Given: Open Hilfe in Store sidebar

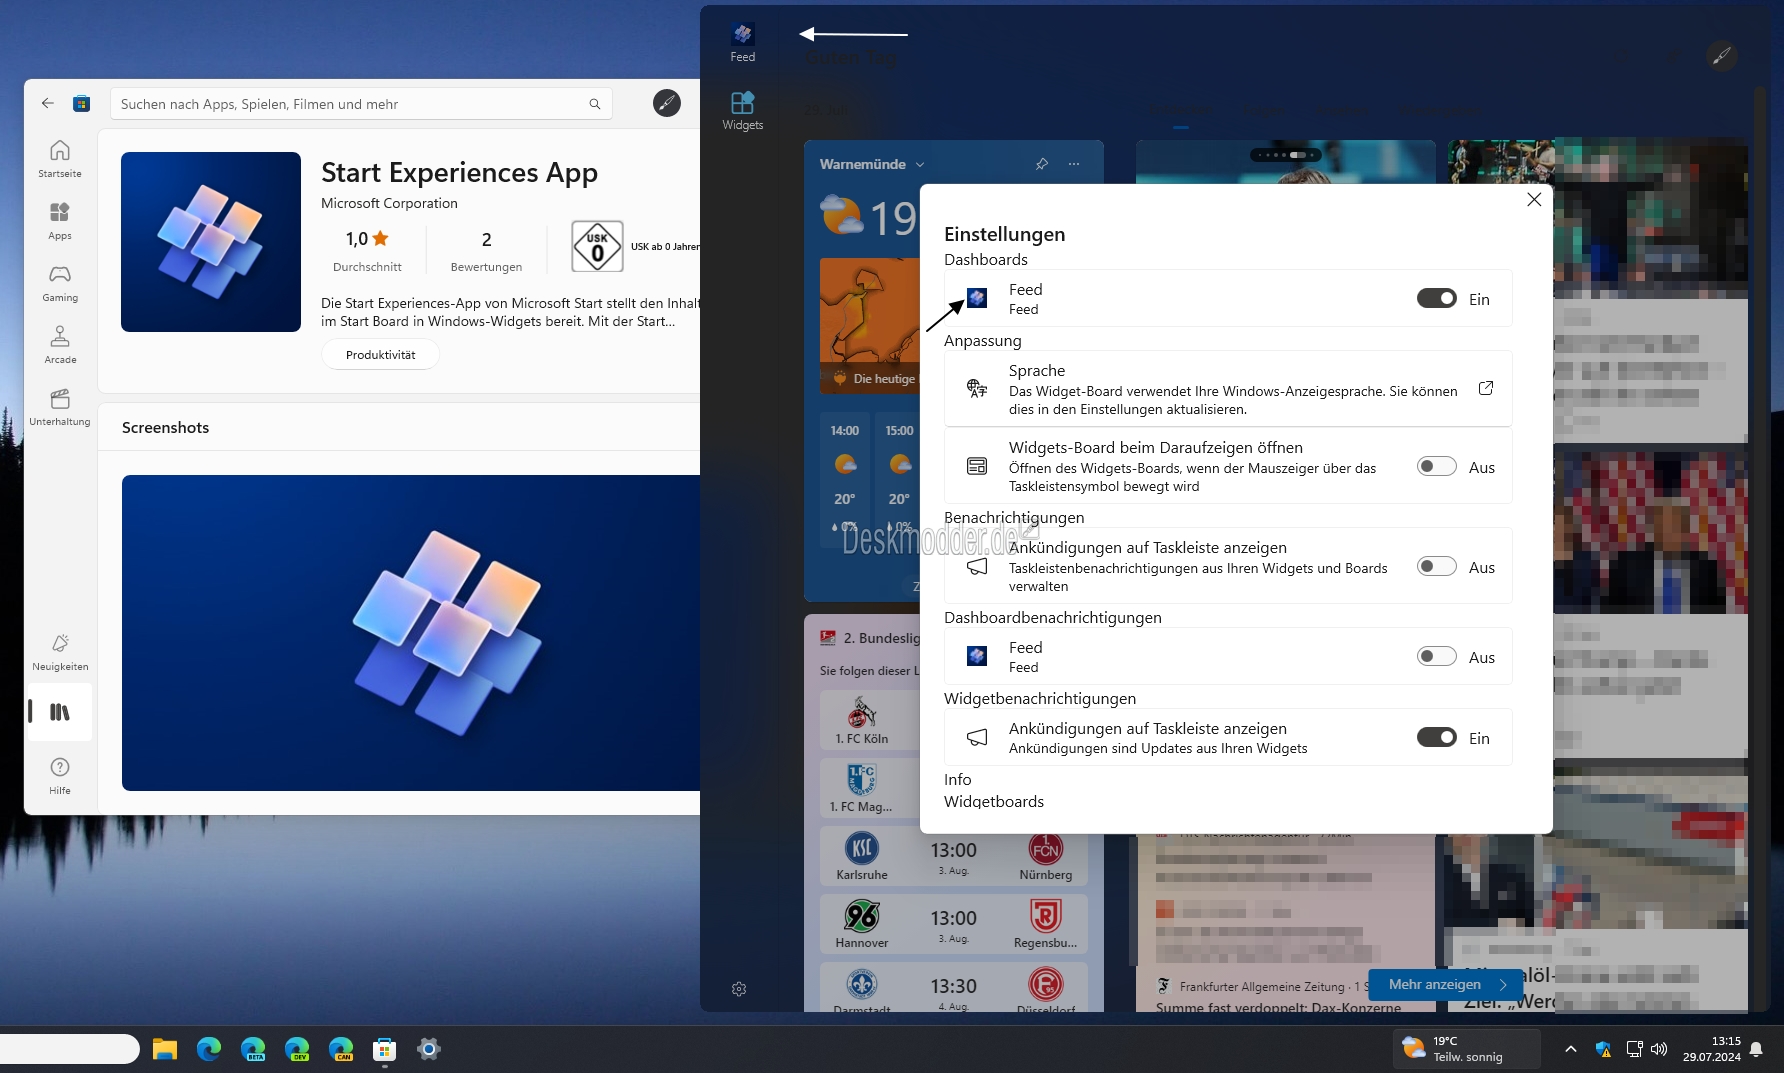Looking at the screenshot, I should pos(60,776).
